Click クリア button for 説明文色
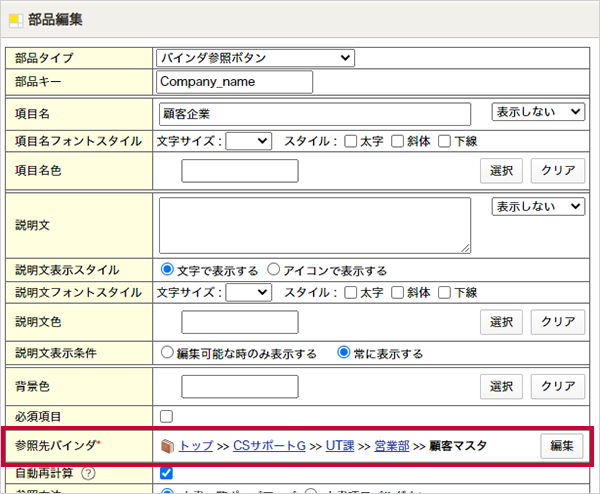Screen dimensions: 600x494 558,322
